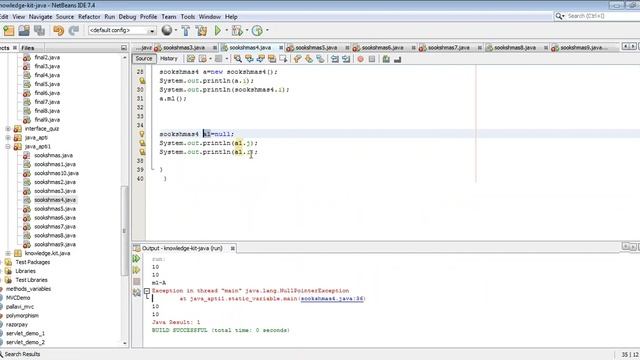This screenshot has width=640, height=360.
Task: Open the Run Project dropdown arrow
Action: [227, 30]
